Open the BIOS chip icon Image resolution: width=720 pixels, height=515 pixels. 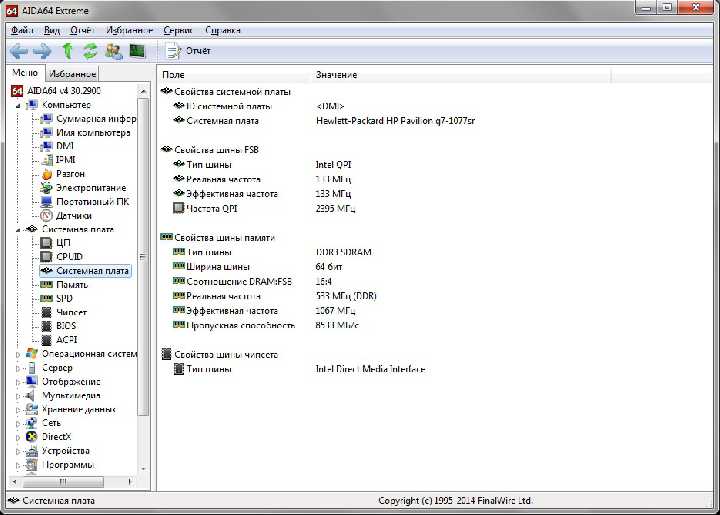46,326
